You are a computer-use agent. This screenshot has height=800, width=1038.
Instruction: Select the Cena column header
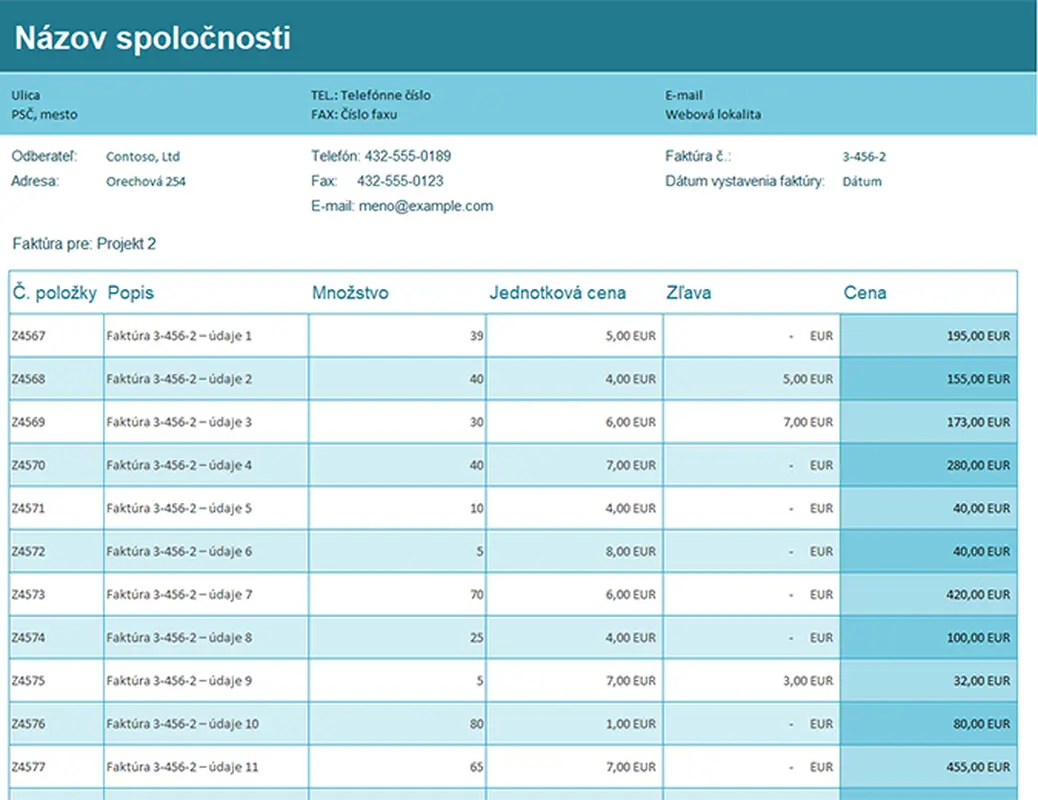click(x=865, y=293)
